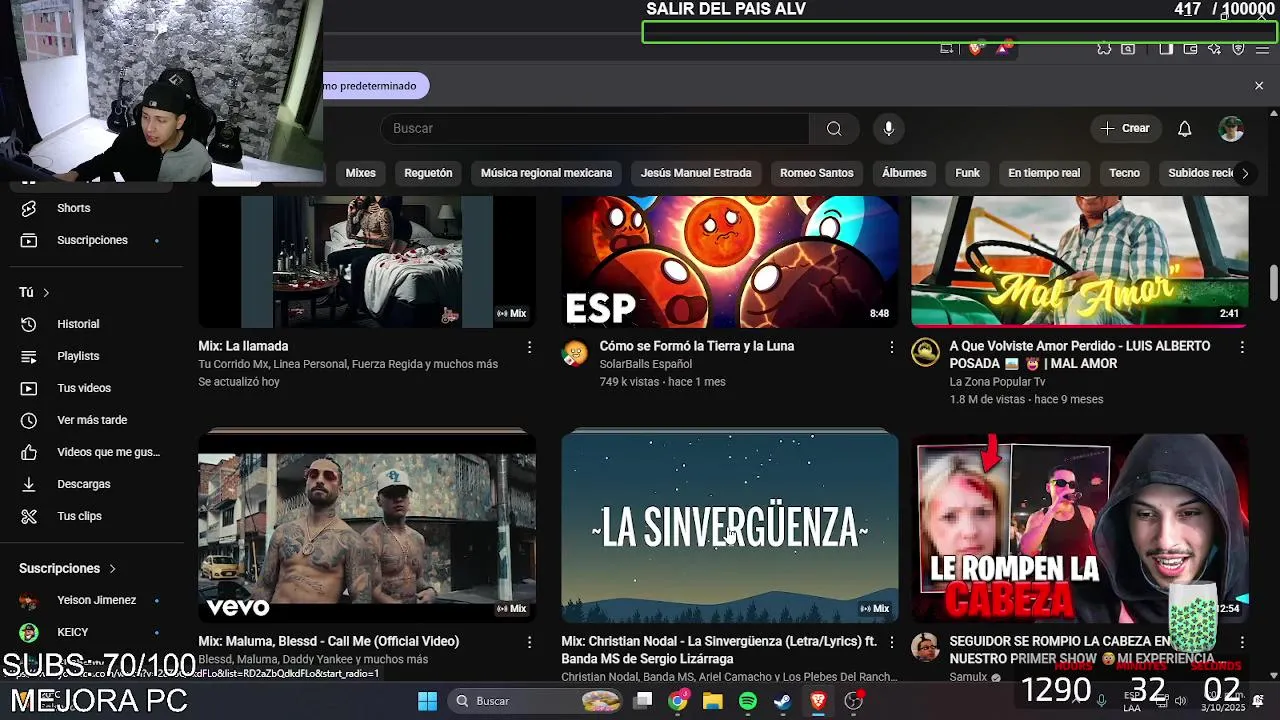The width and height of the screenshot is (1280, 720).
Task: Select the Mixes chip
Action: pyautogui.click(x=360, y=173)
